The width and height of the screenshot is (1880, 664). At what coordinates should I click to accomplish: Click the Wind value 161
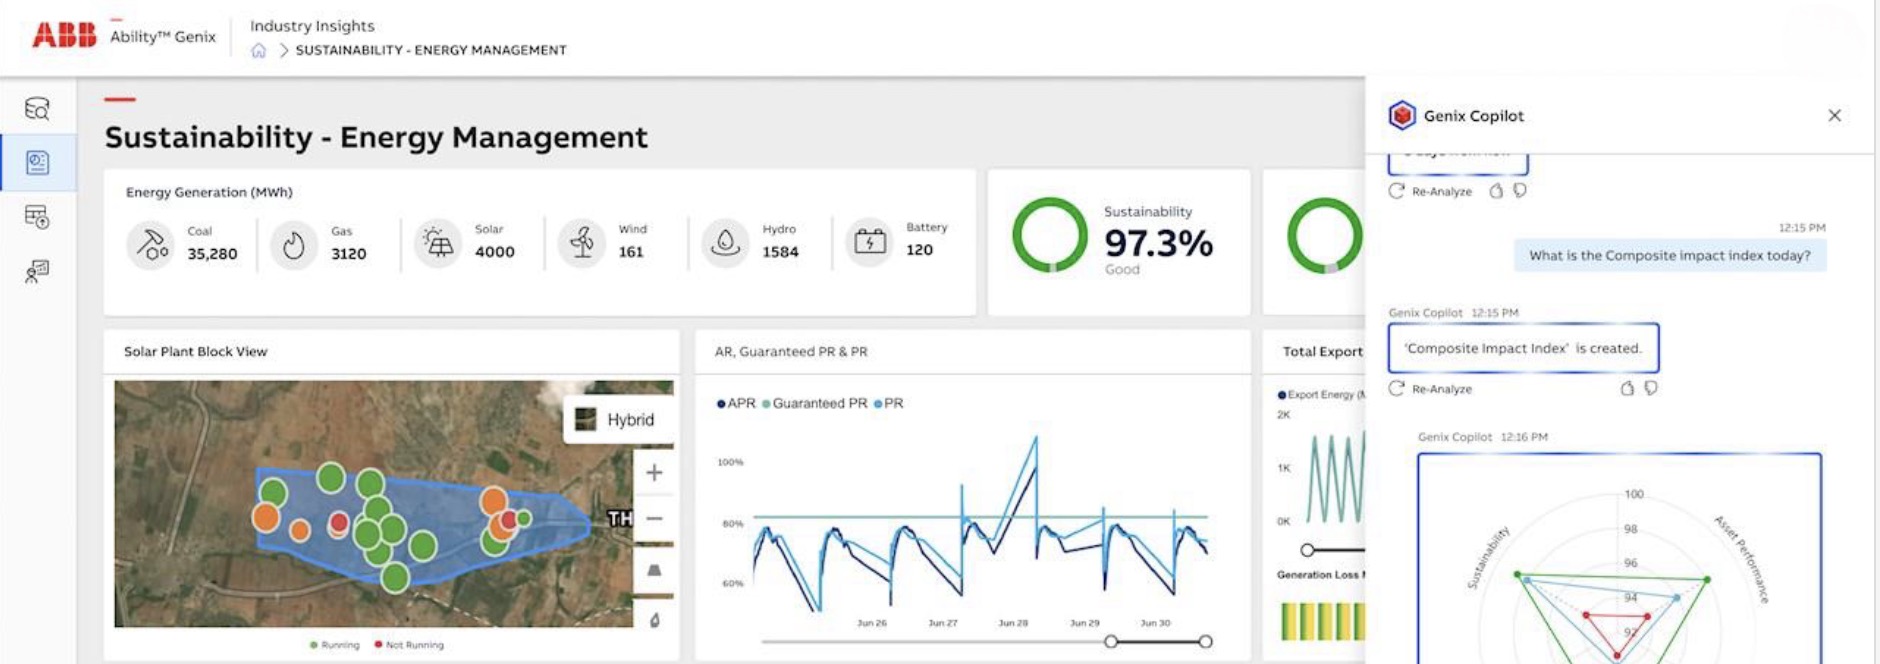[631, 252]
